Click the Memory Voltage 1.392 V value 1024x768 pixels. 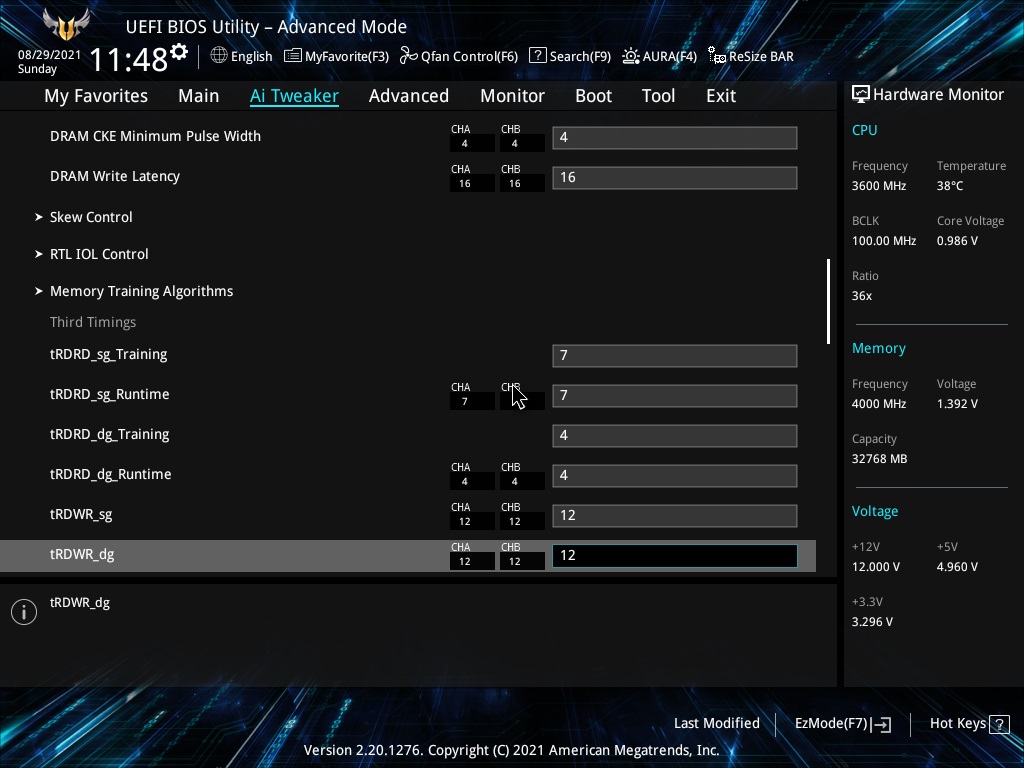point(957,404)
